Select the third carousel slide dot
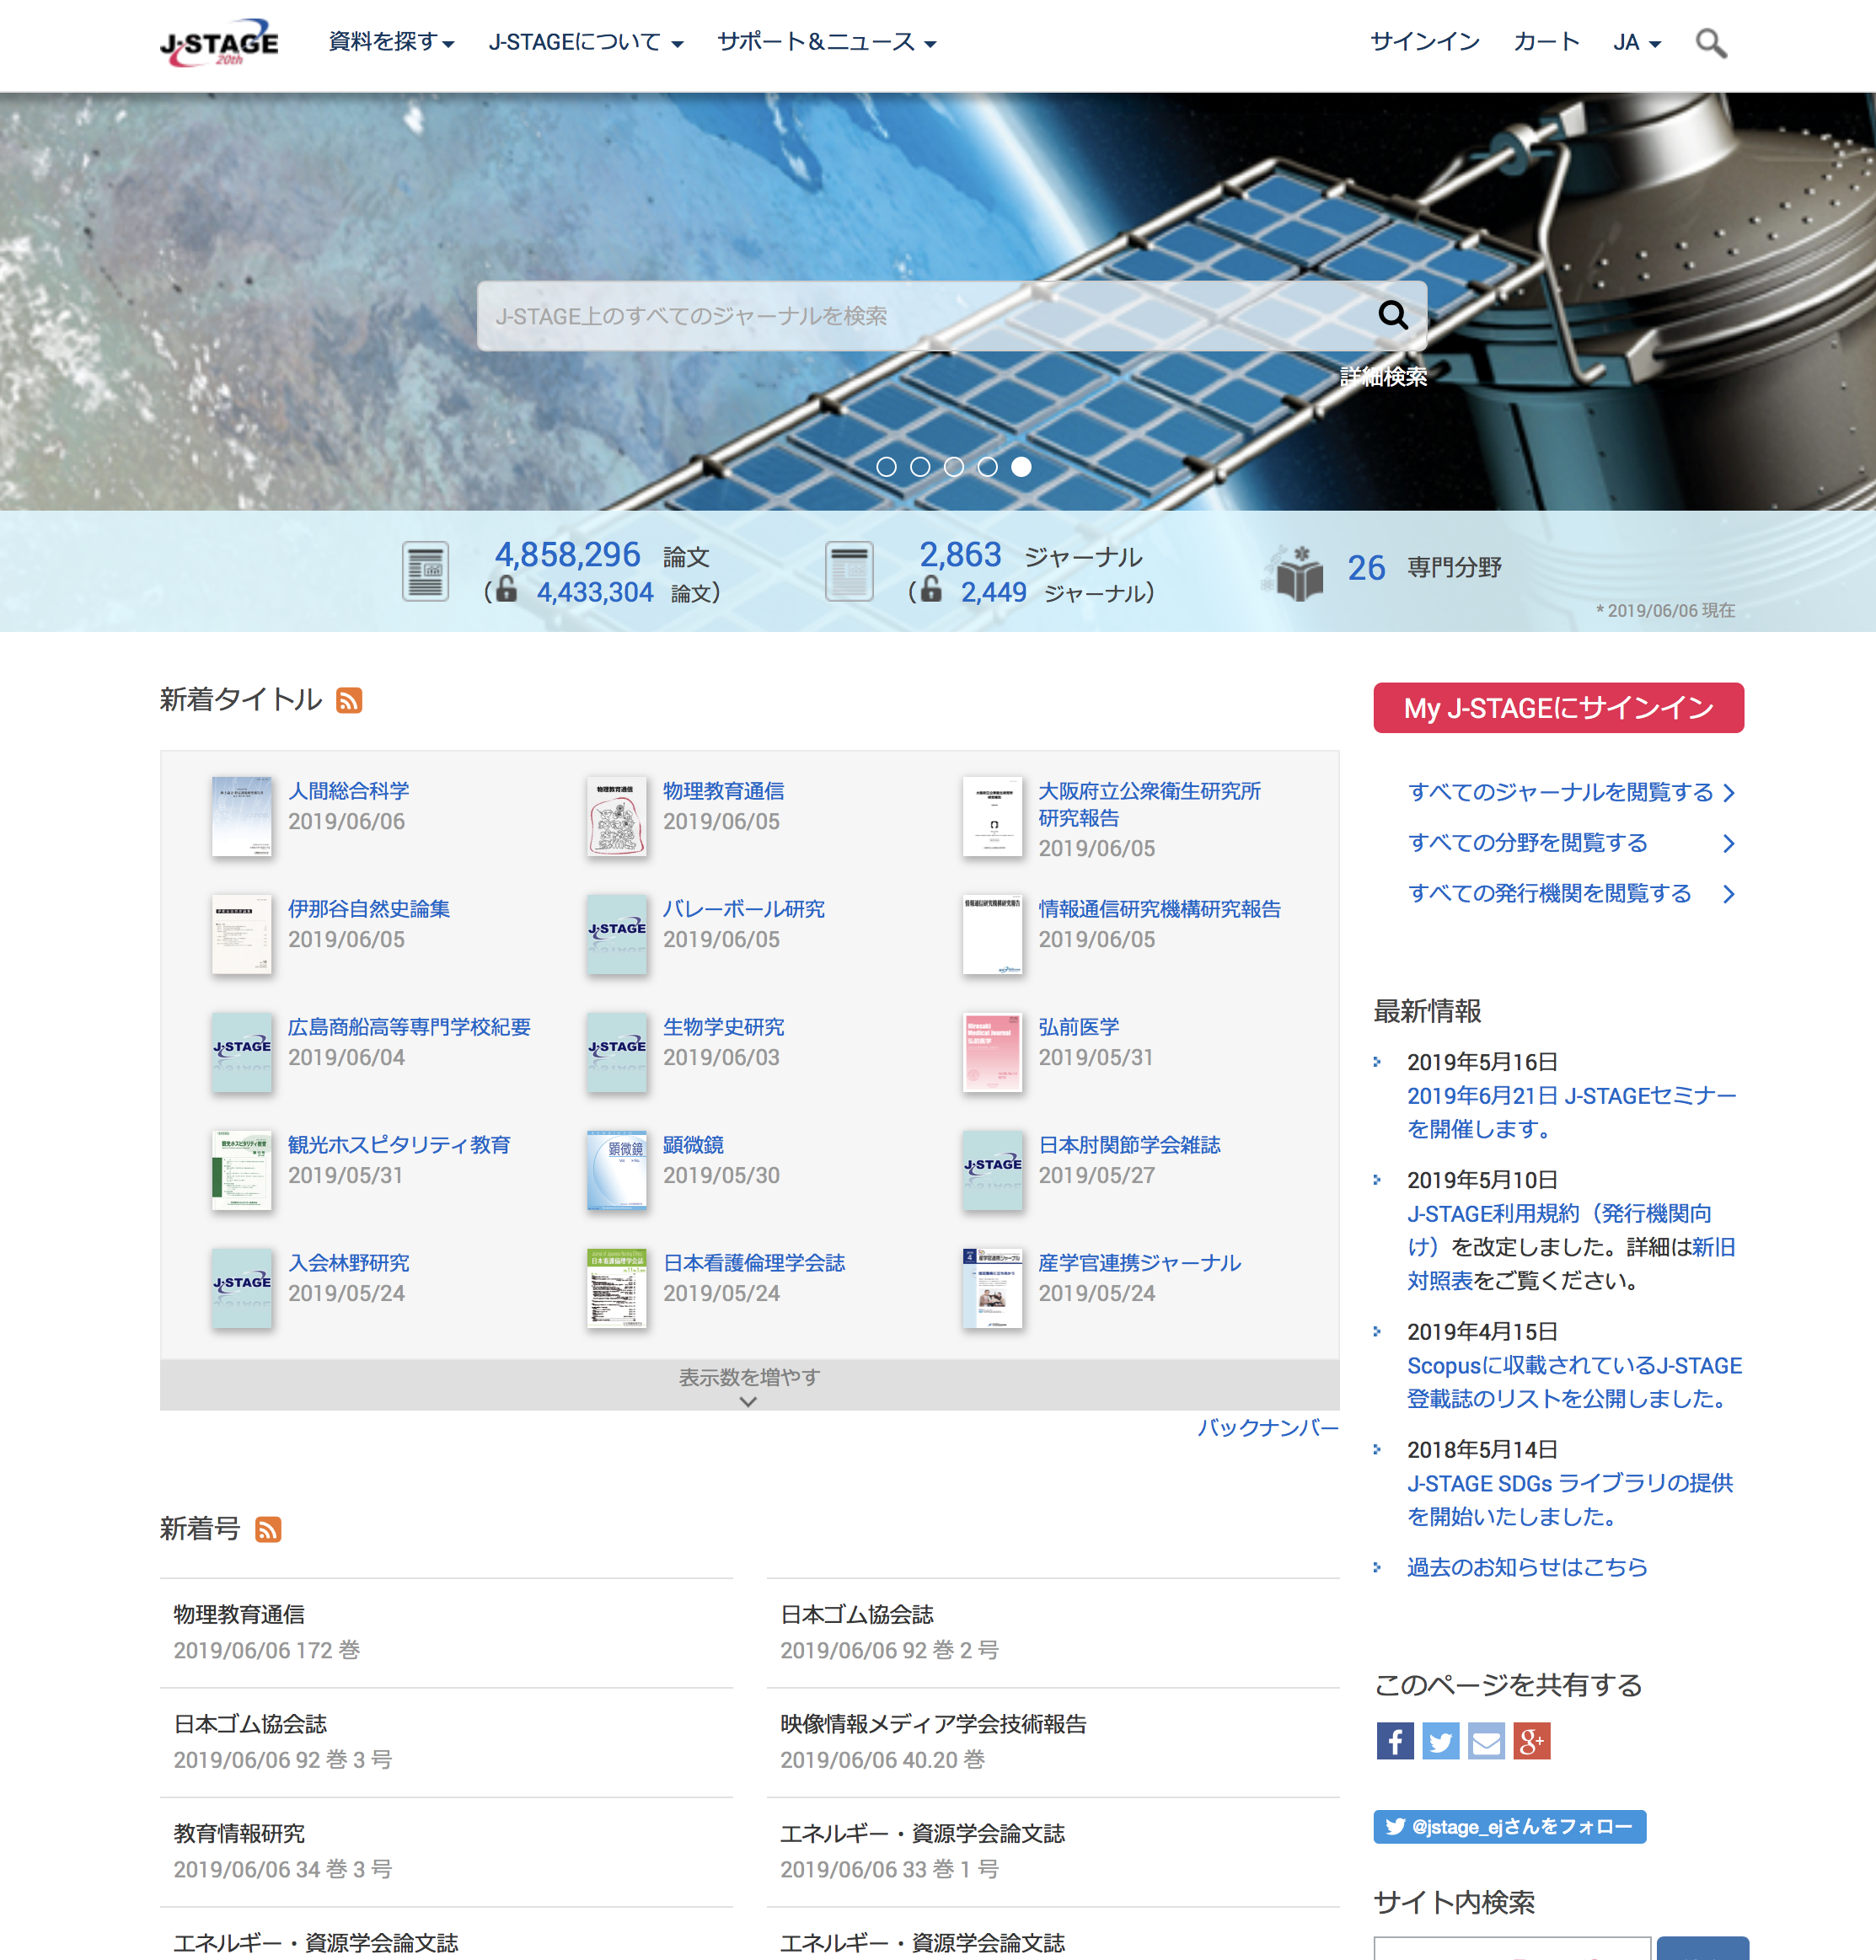This screenshot has width=1876, height=1960. (953, 467)
